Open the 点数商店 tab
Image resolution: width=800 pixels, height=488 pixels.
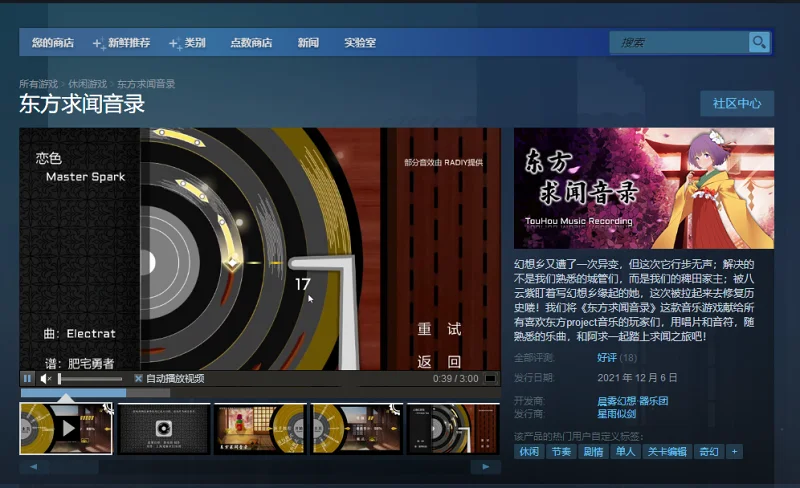point(251,43)
